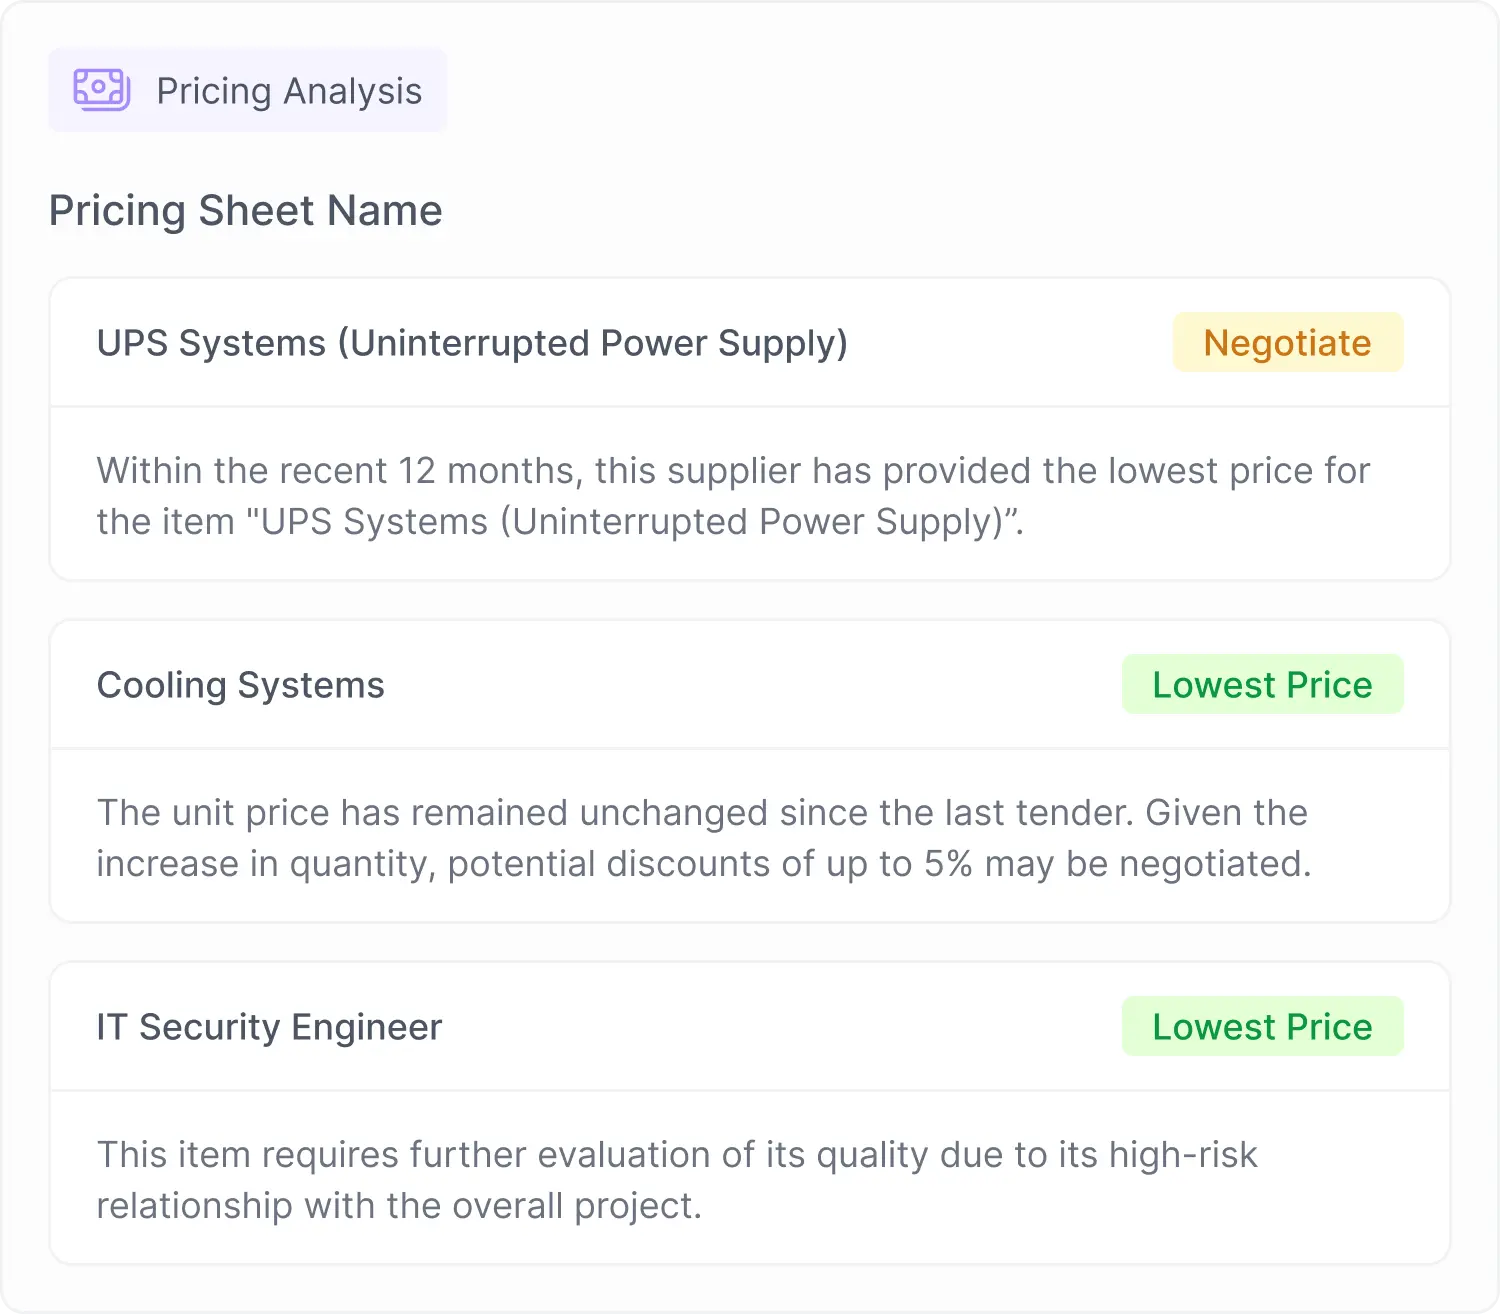
Task: Click Lowest Price badge for Cooling Systems
Action: pyautogui.click(x=1262, y=685)
